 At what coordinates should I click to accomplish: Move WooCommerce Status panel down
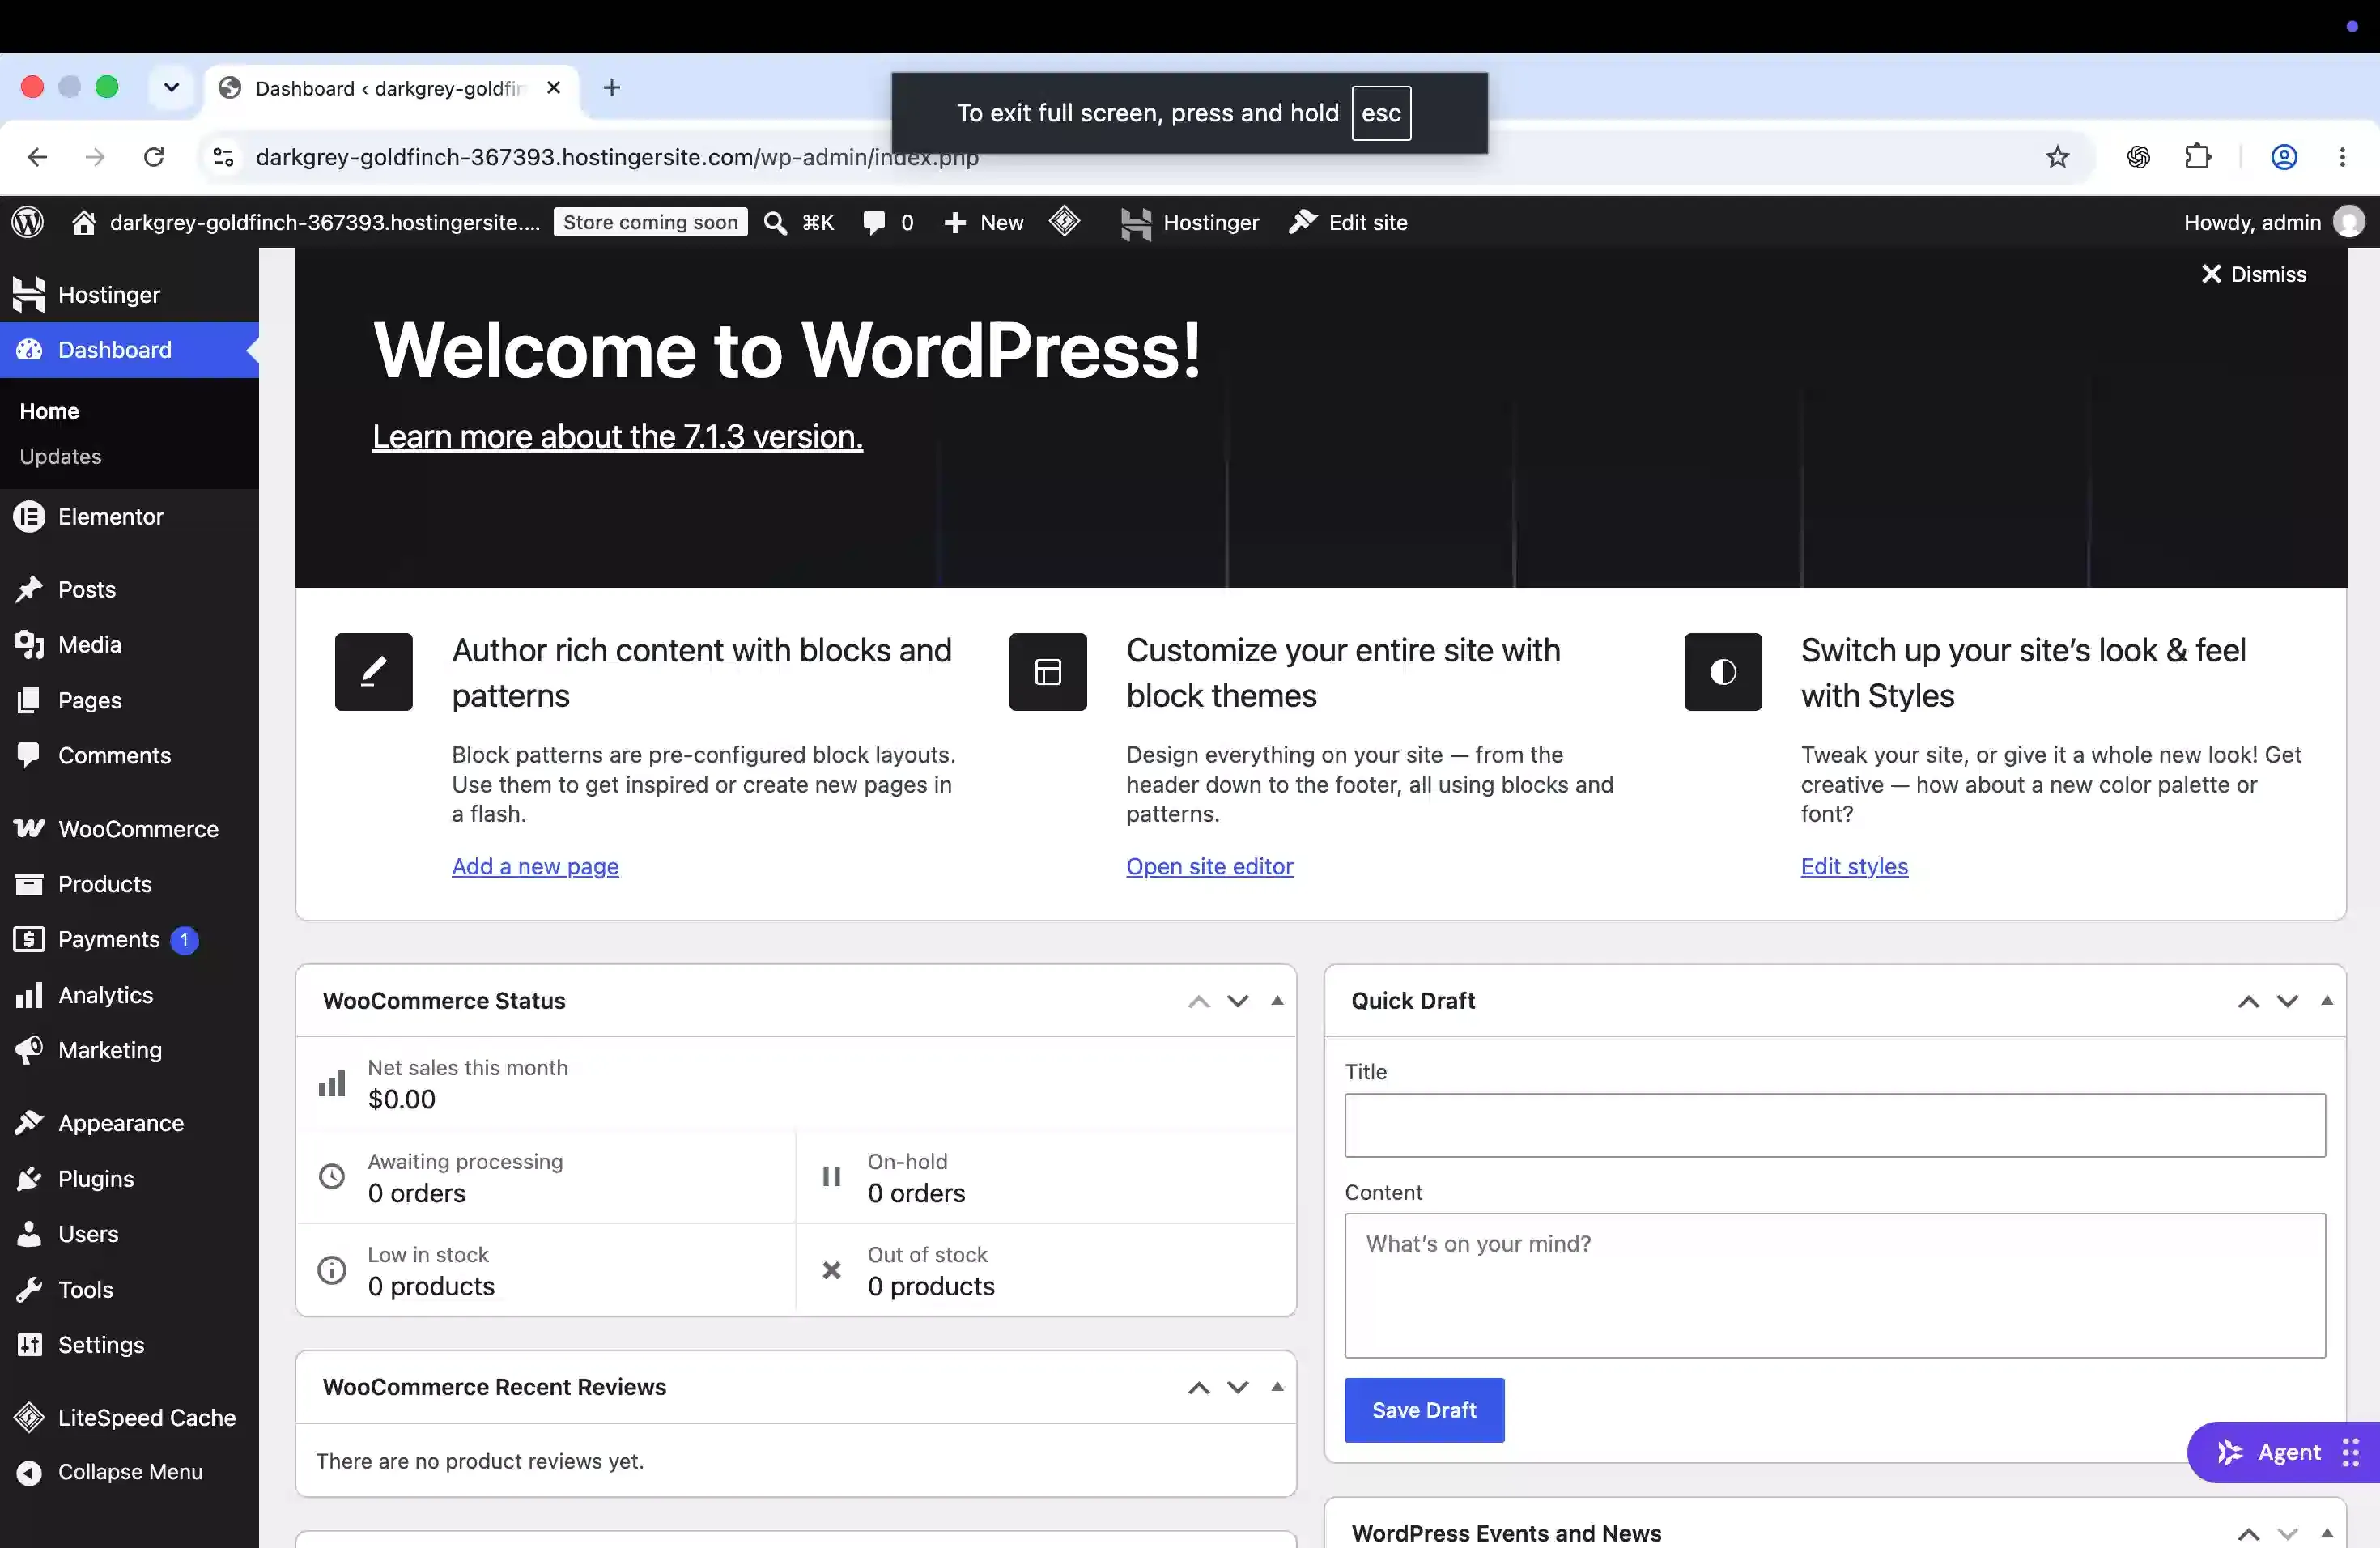tap(1238, 1001)
